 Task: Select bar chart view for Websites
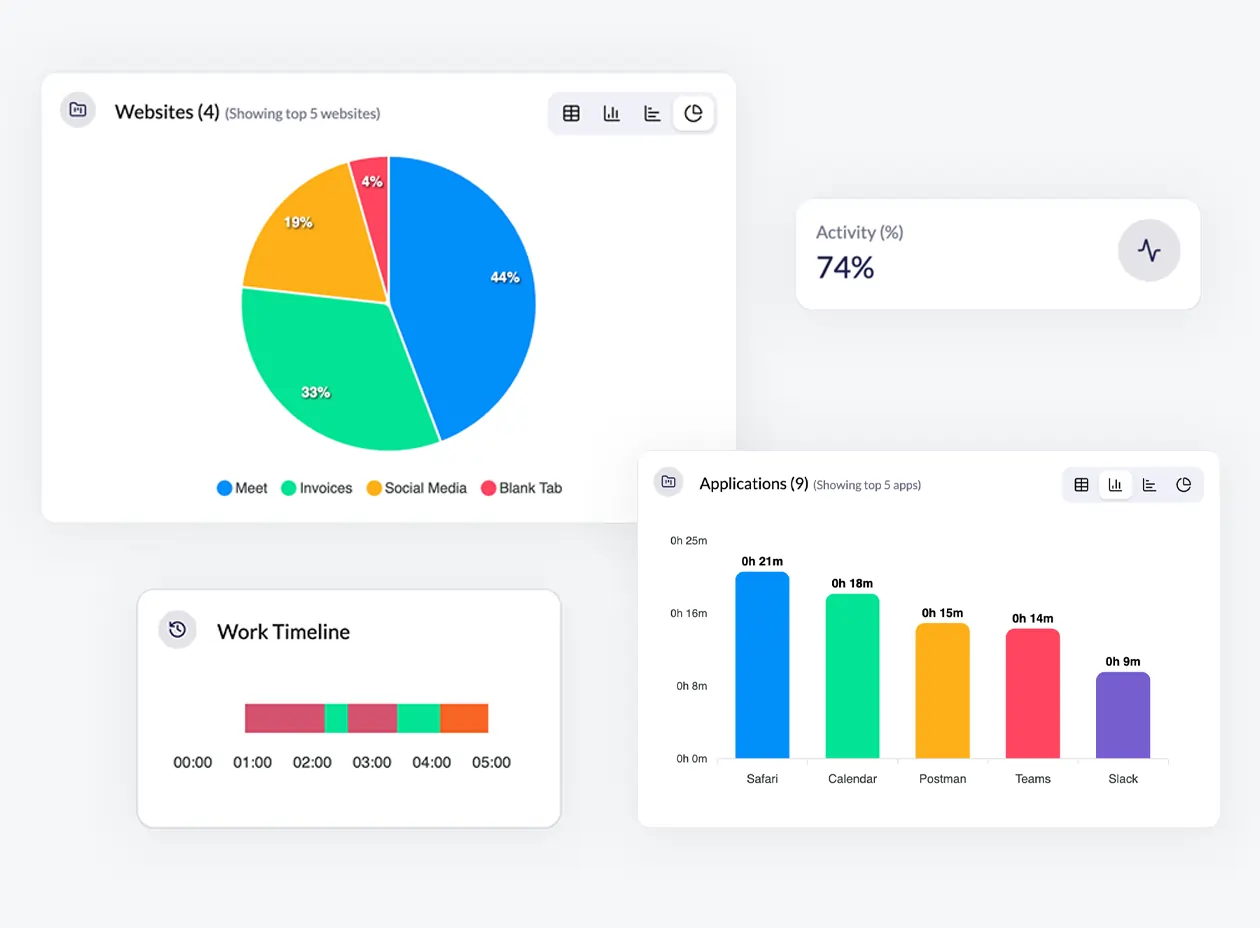coord(612,113)
